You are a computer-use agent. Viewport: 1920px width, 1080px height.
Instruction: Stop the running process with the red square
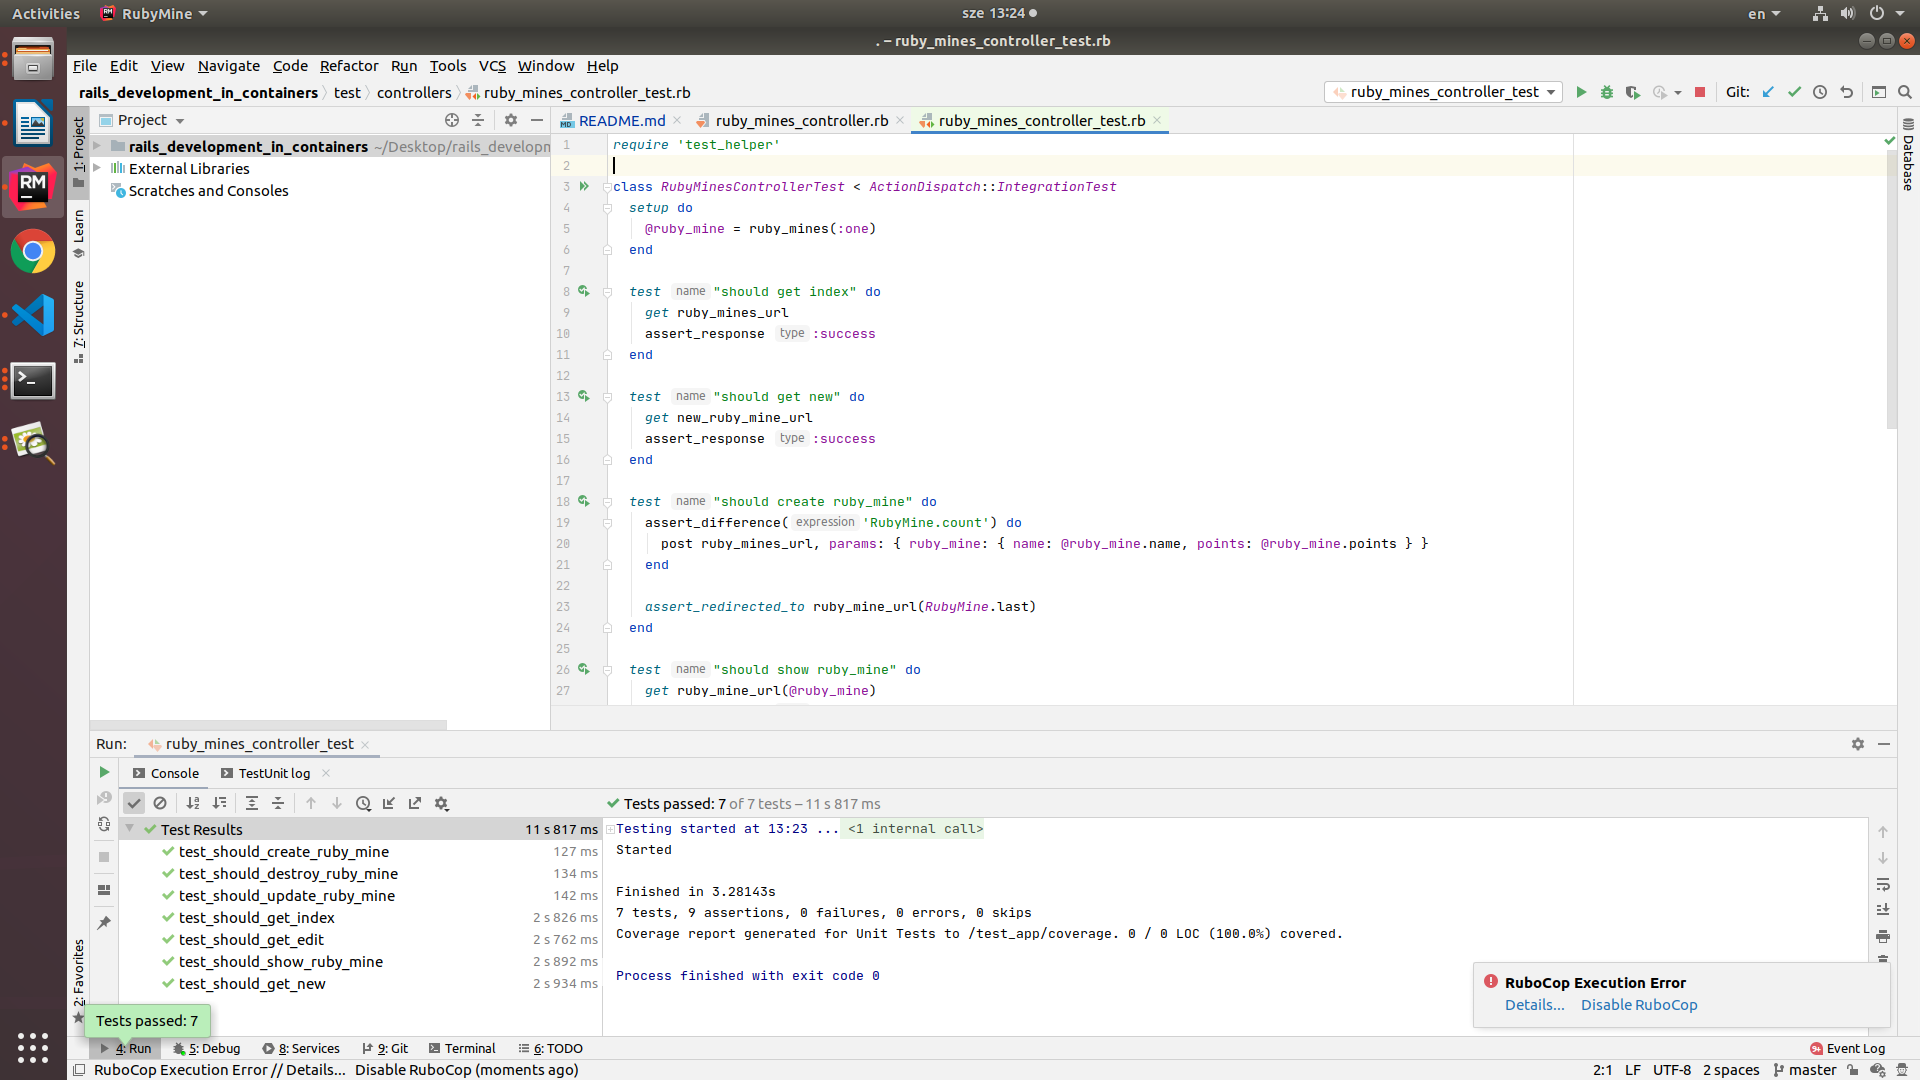(1700, 92)
